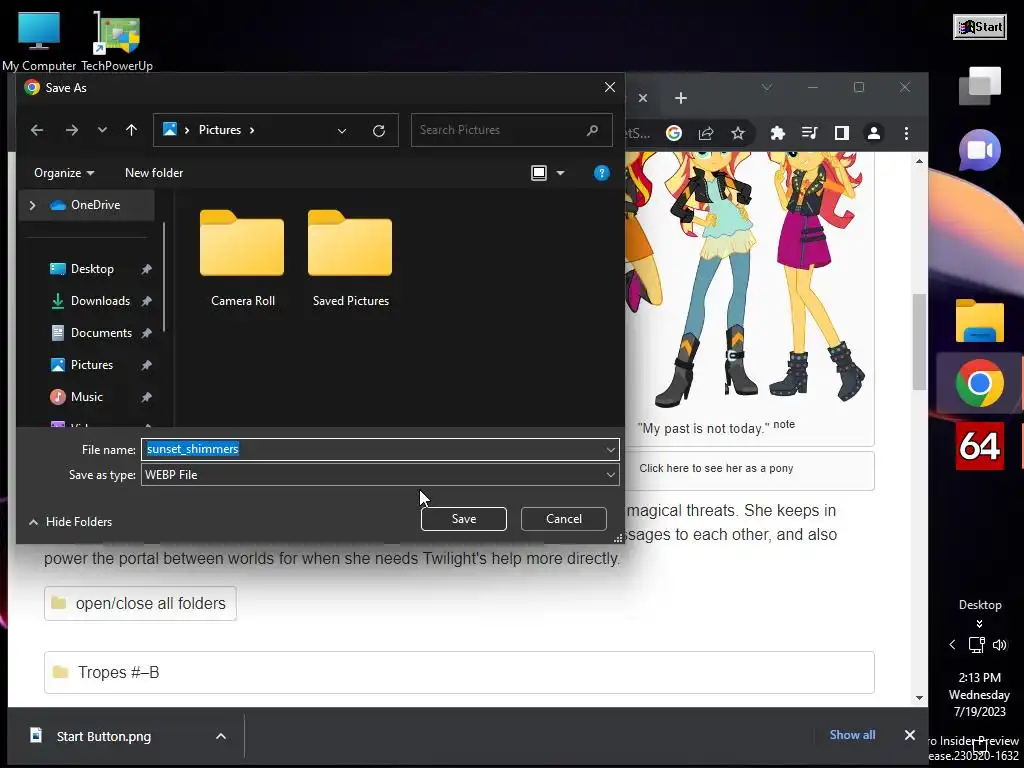The height and width of the screenshot is (768, 1024).
Task: Click the File name text field
Action: (372, 449)
